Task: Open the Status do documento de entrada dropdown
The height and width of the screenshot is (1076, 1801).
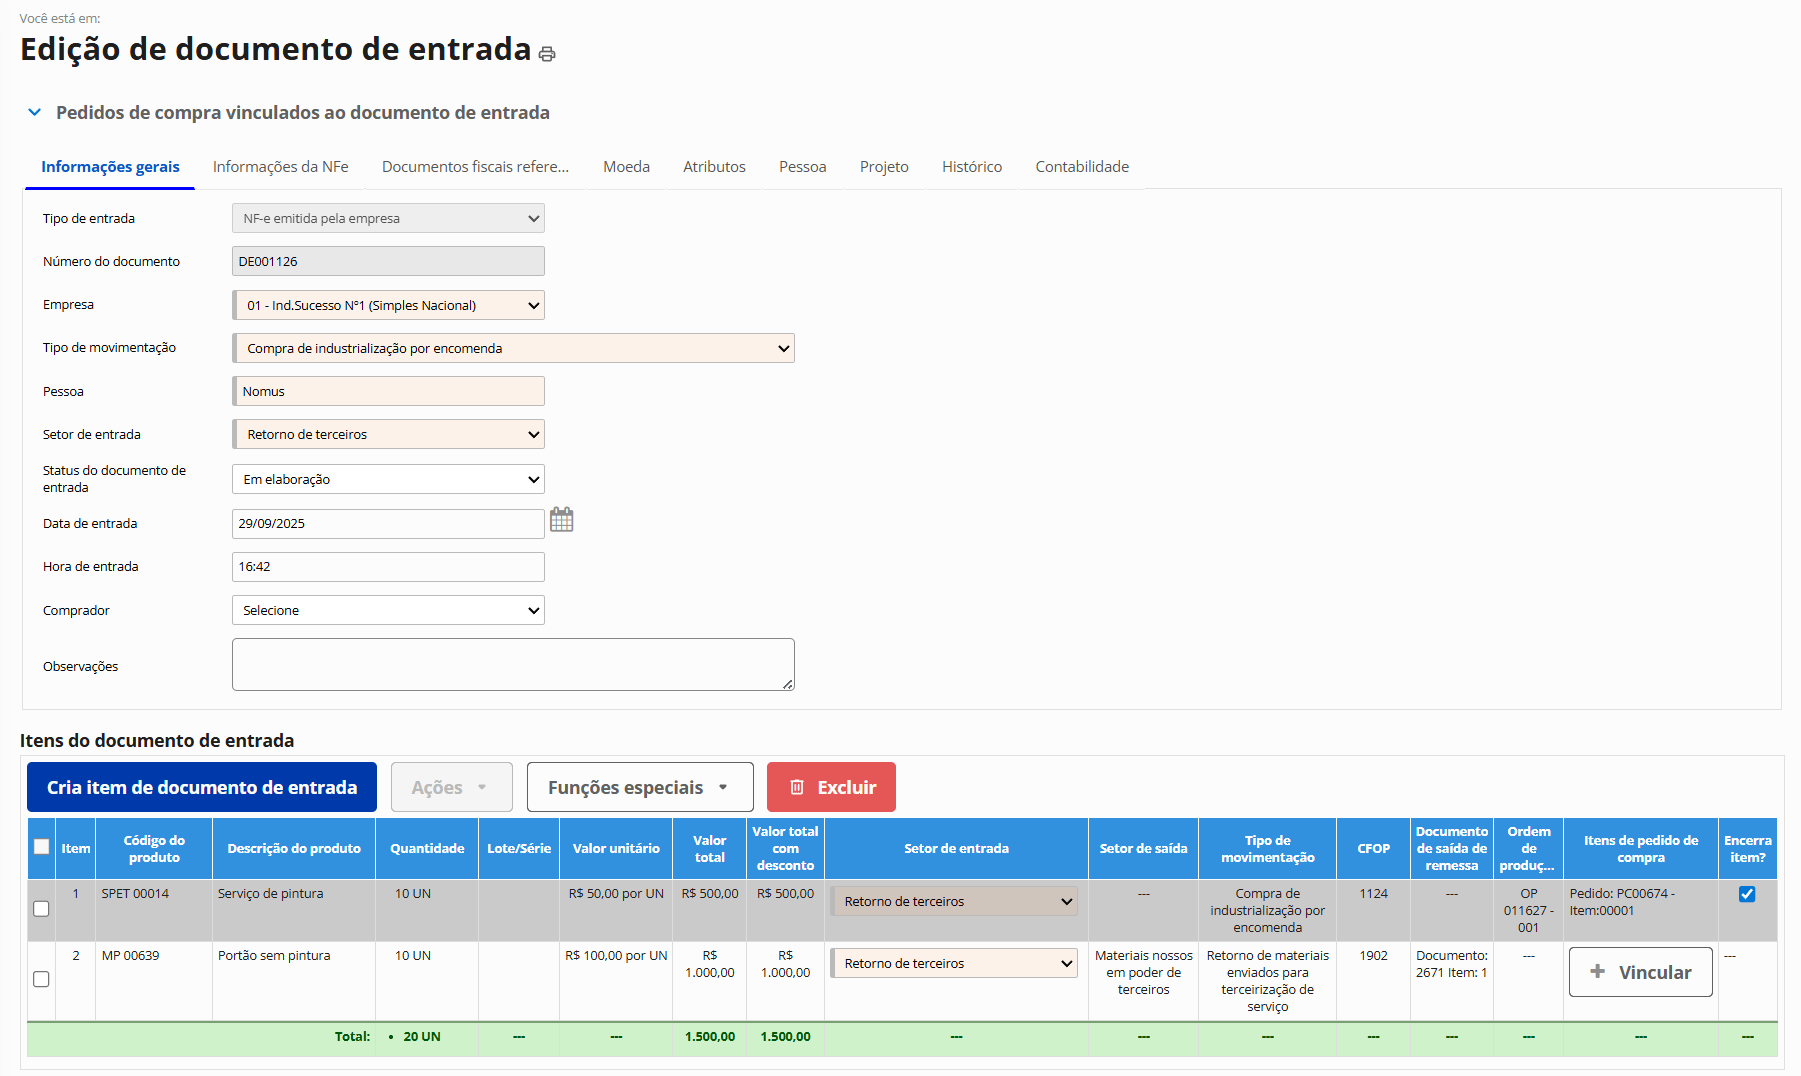Action: 388,479
